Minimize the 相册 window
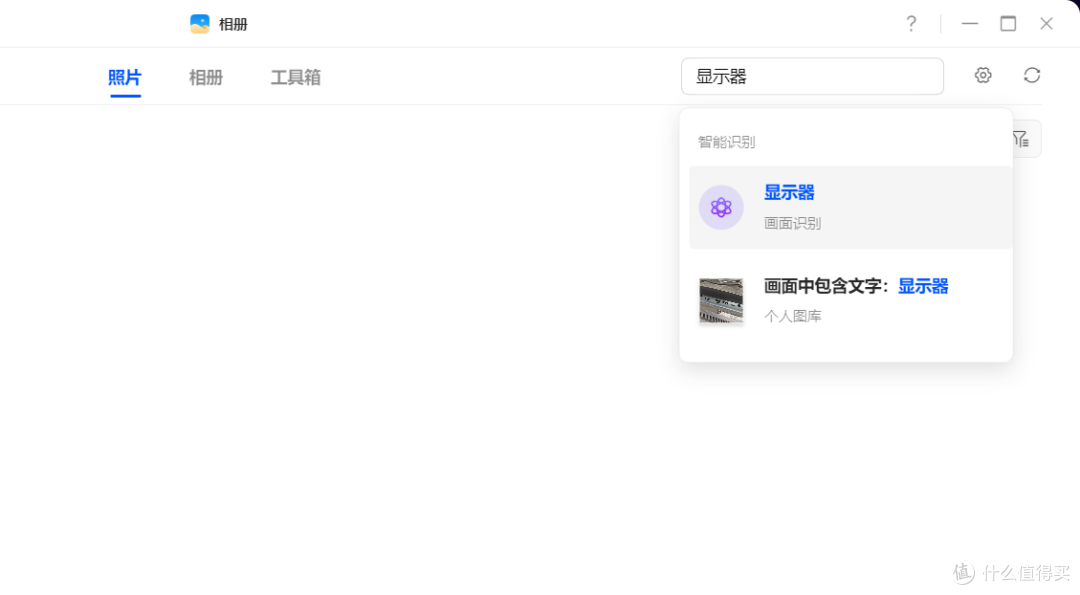This screenshot has width=1080, height=595. tap(970, 23)
